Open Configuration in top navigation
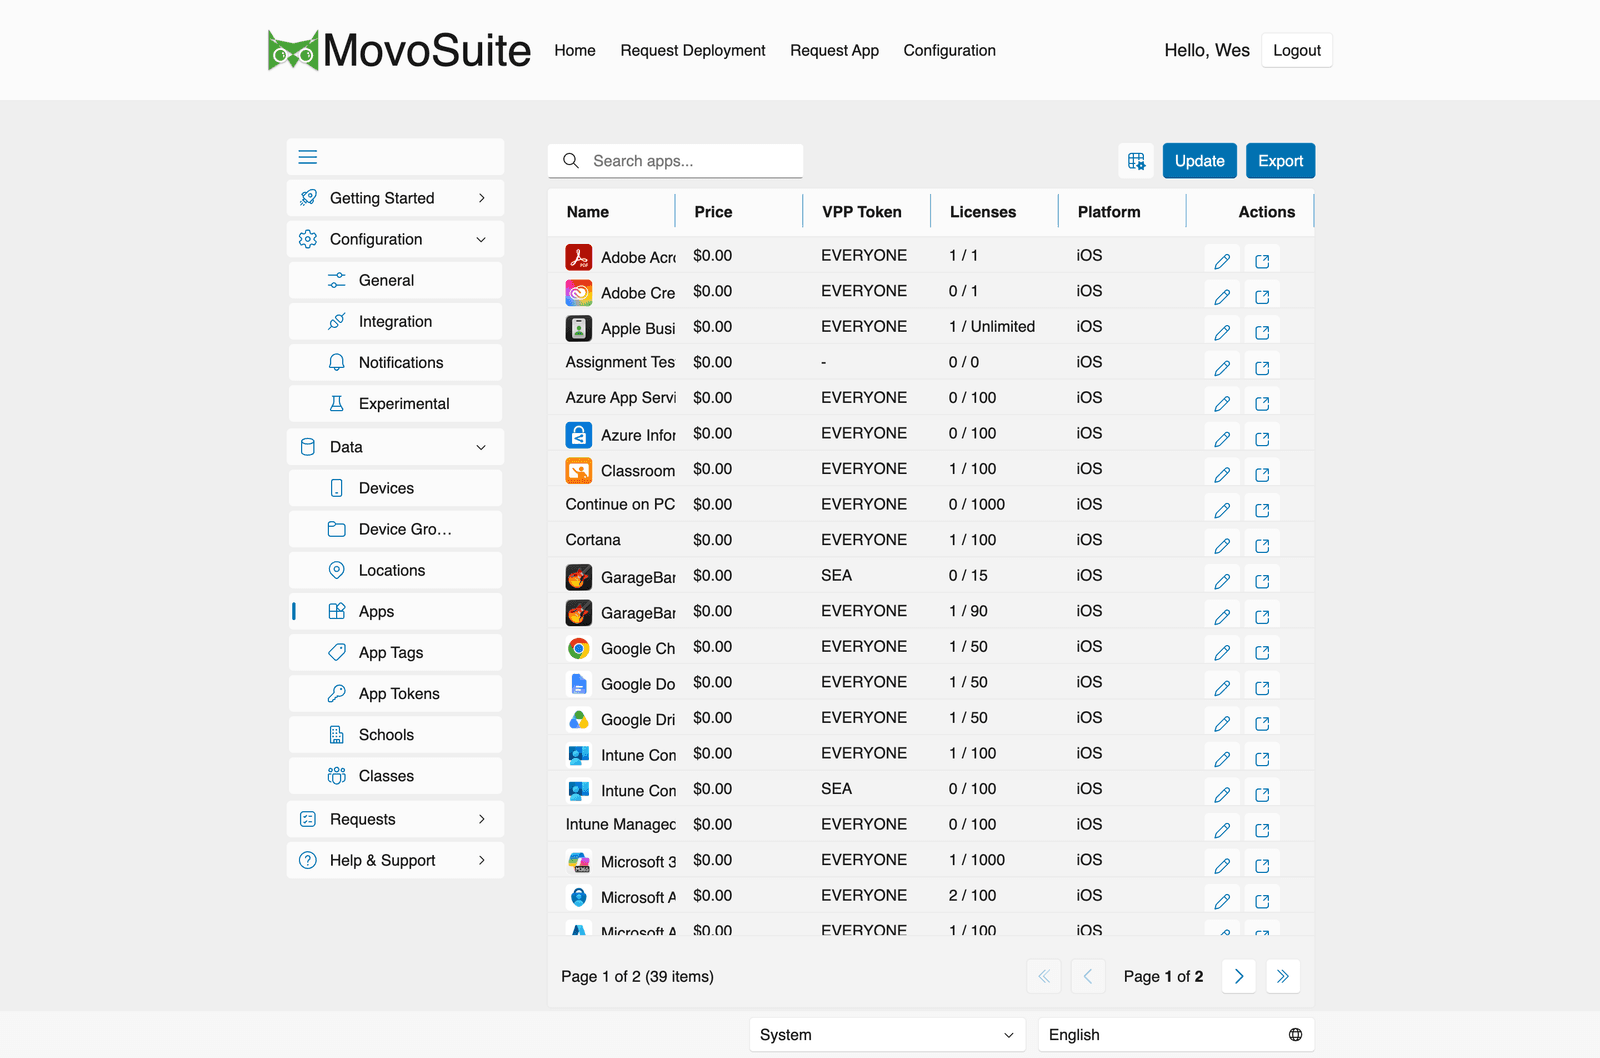Image resolution: width=1600 pixels, height=1058 pixels. (x=949, y=50)
